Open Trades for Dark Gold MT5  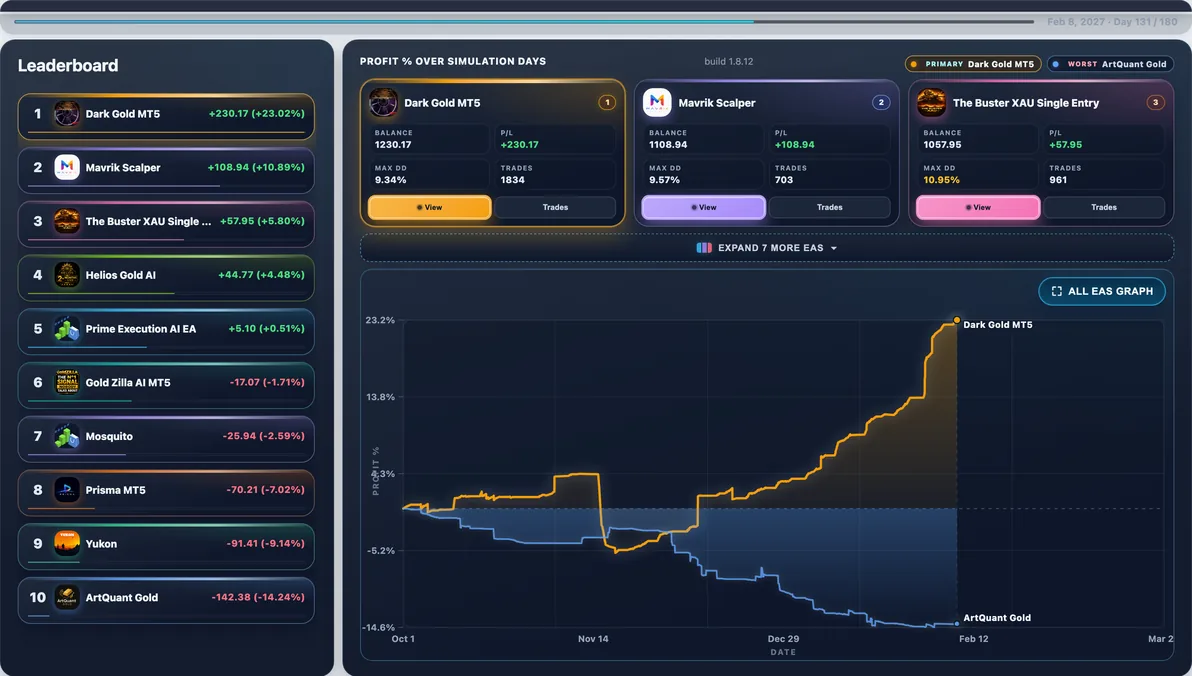click(555, 208)
